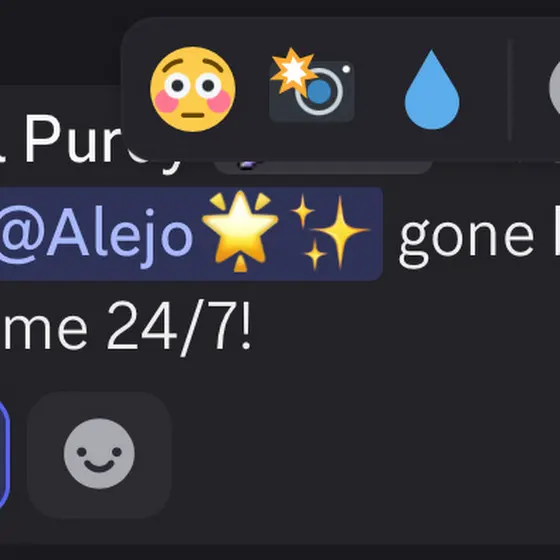Click the dark strip above the reaction toolbar

[280, 7]
